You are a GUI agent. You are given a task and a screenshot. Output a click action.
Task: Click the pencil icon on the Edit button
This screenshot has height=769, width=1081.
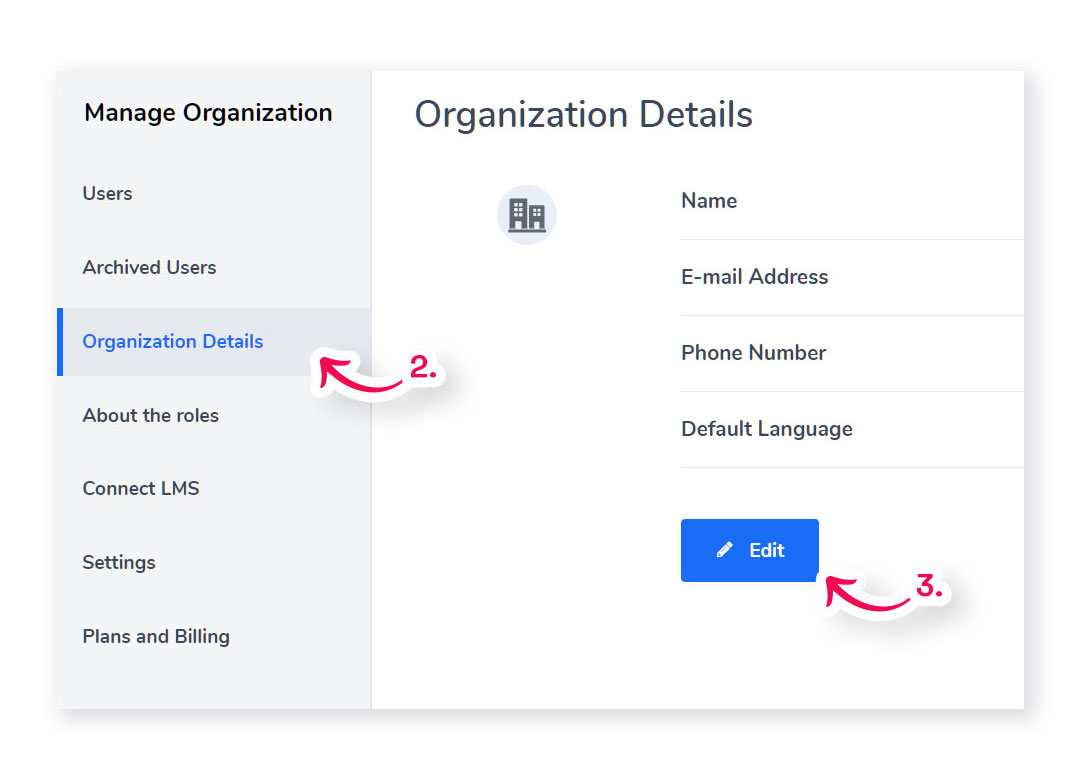pos(725,550)
